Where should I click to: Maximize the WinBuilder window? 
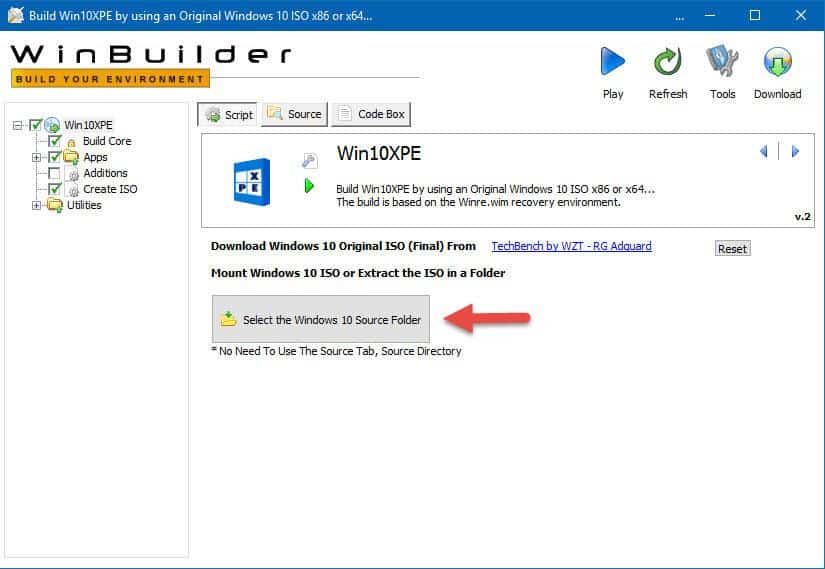pos(754,15)
